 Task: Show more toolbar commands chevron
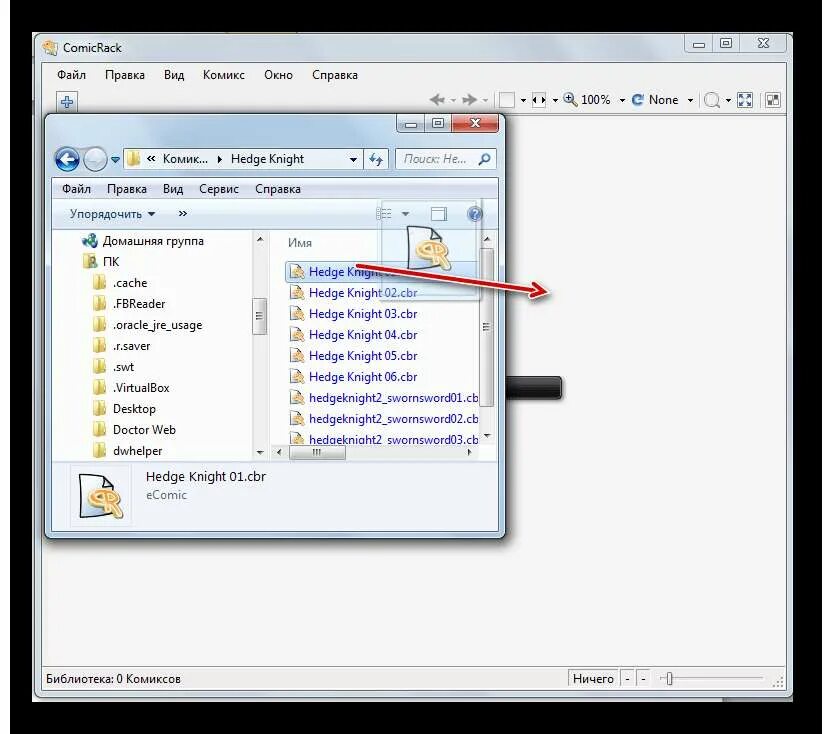(183, 214)
